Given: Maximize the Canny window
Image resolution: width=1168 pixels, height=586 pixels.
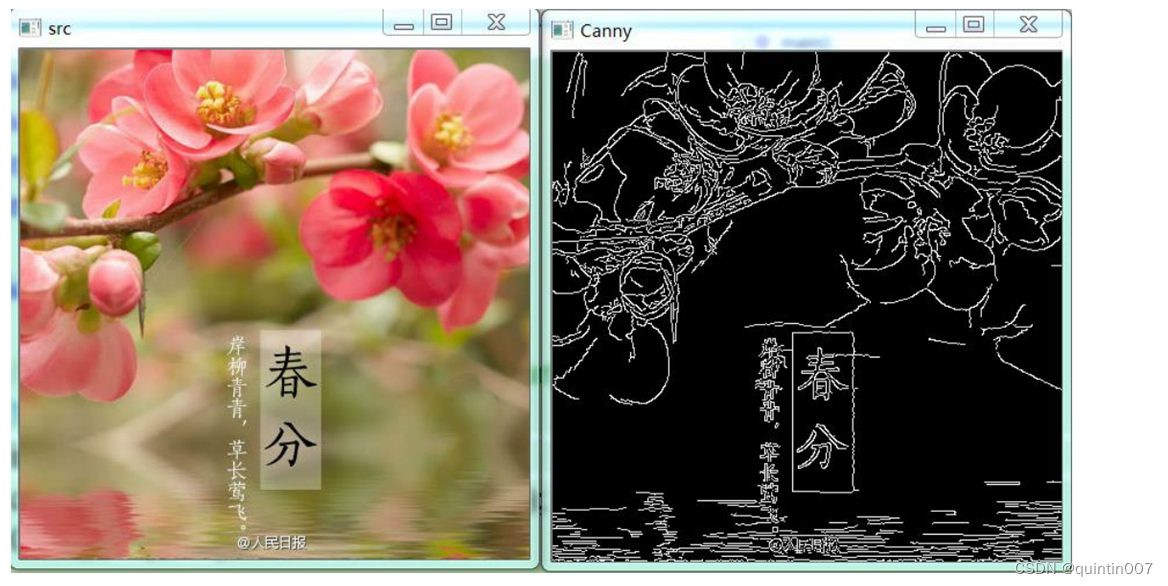Looking at the screenshot, I should [974, 25].
